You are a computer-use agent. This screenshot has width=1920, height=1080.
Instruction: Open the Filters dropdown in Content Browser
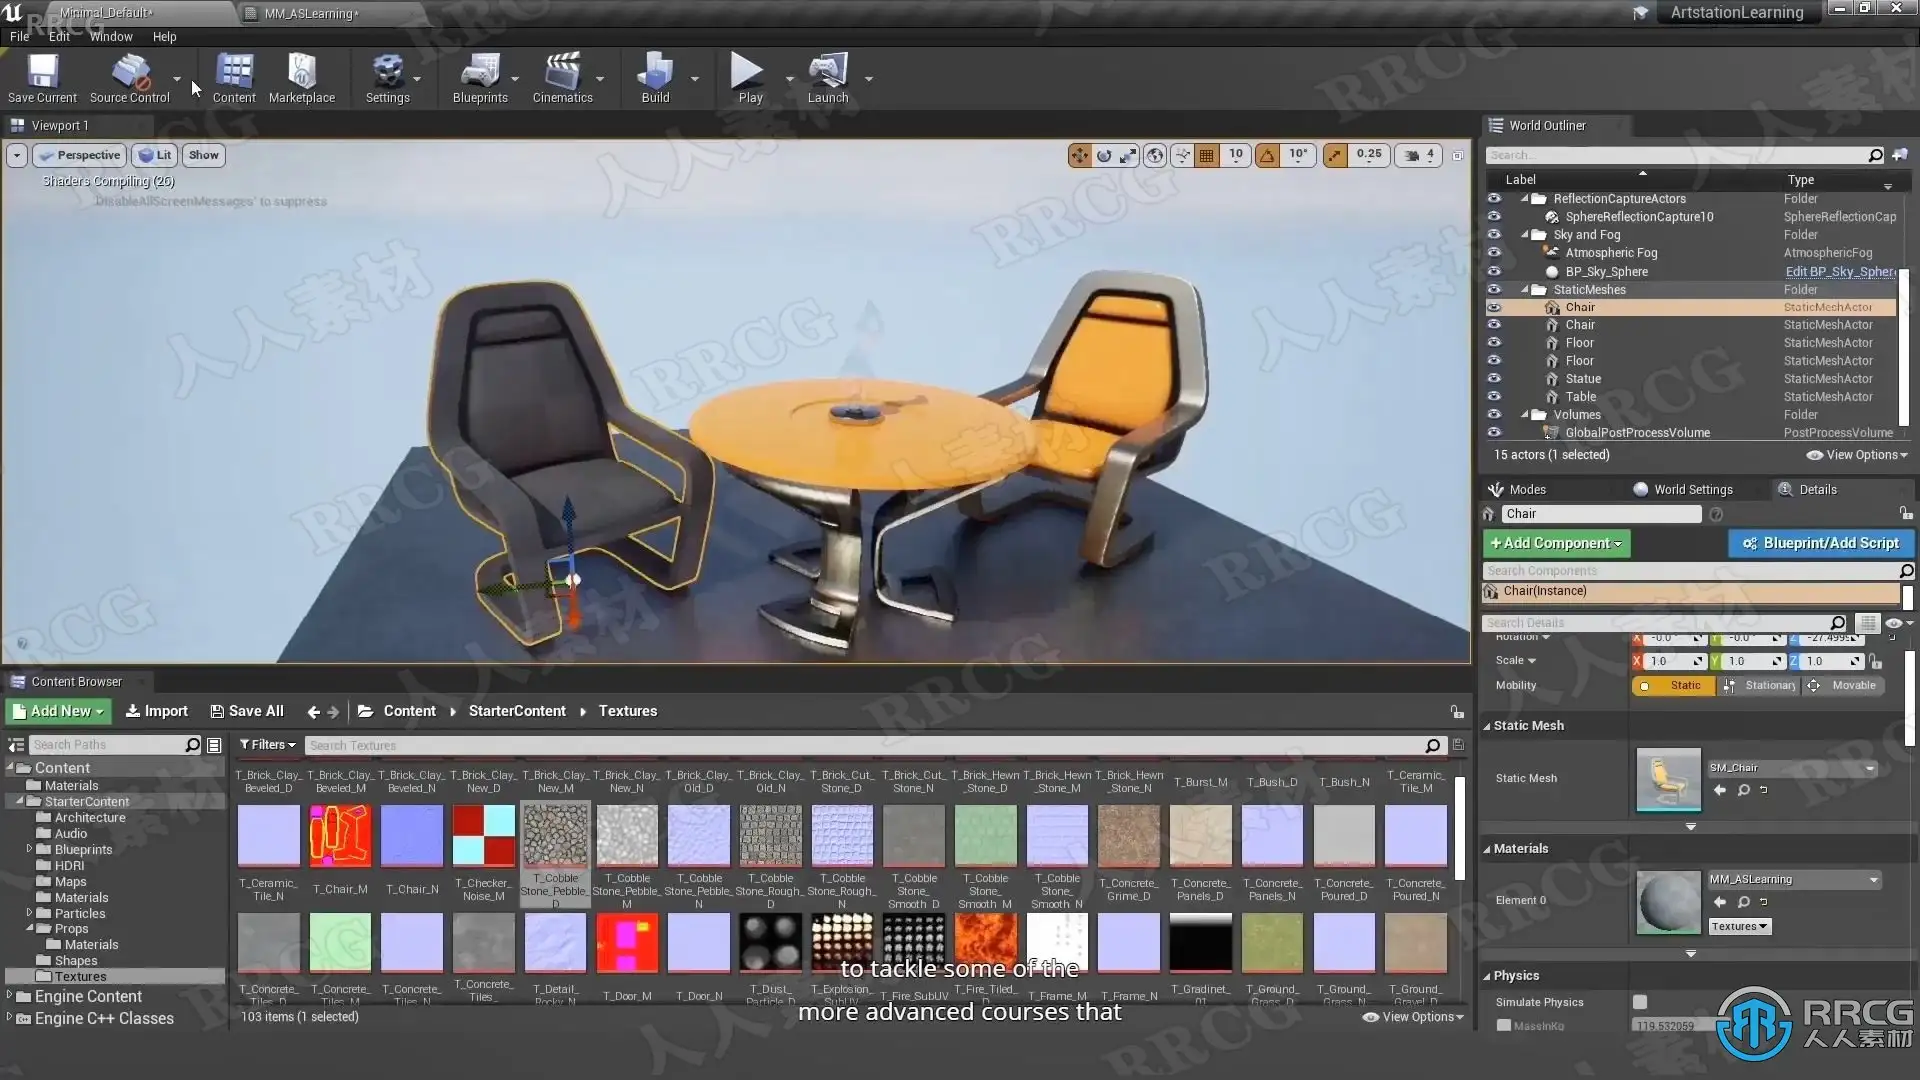(267, 745)
